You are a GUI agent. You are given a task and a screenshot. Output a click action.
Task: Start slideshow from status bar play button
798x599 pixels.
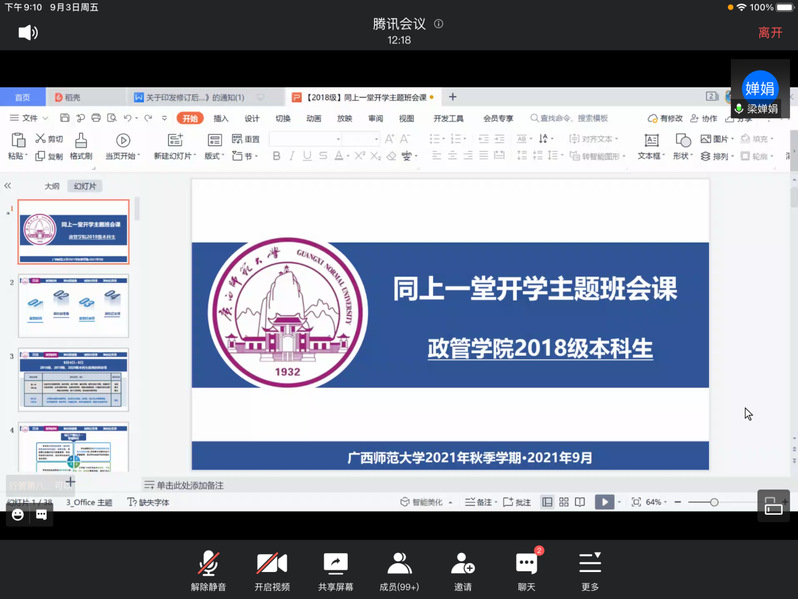604,502
